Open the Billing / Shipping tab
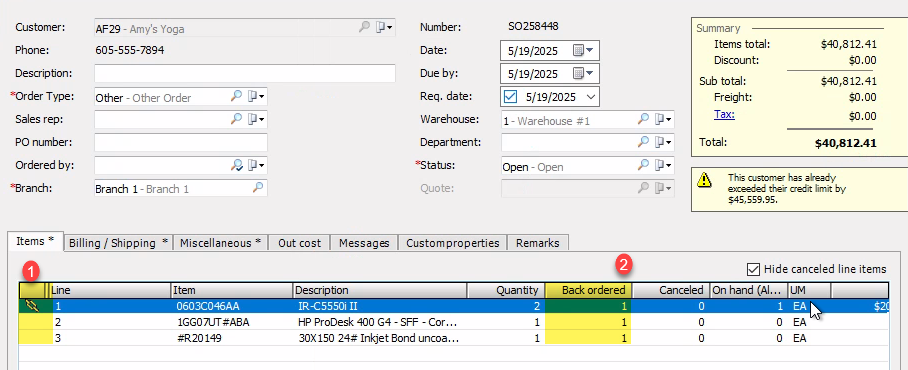 tap(118, 243)
